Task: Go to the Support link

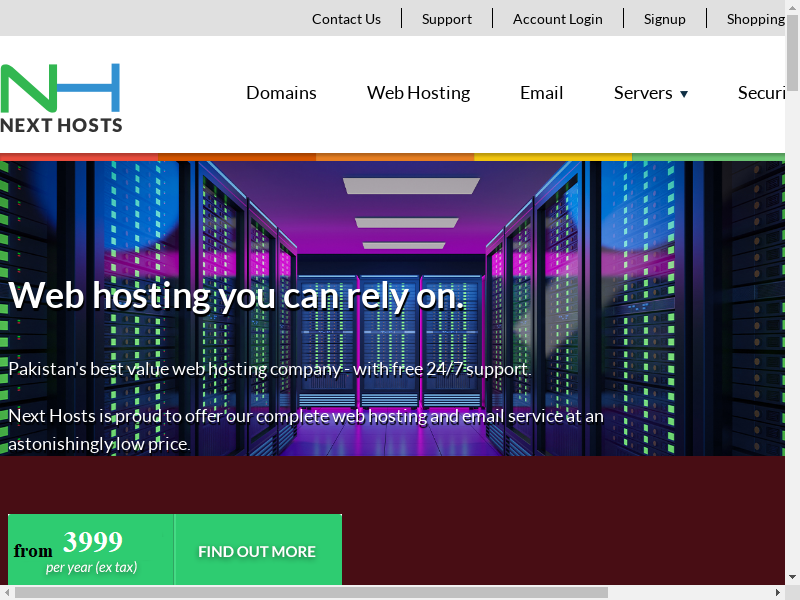Action: (x=446, y=19)
